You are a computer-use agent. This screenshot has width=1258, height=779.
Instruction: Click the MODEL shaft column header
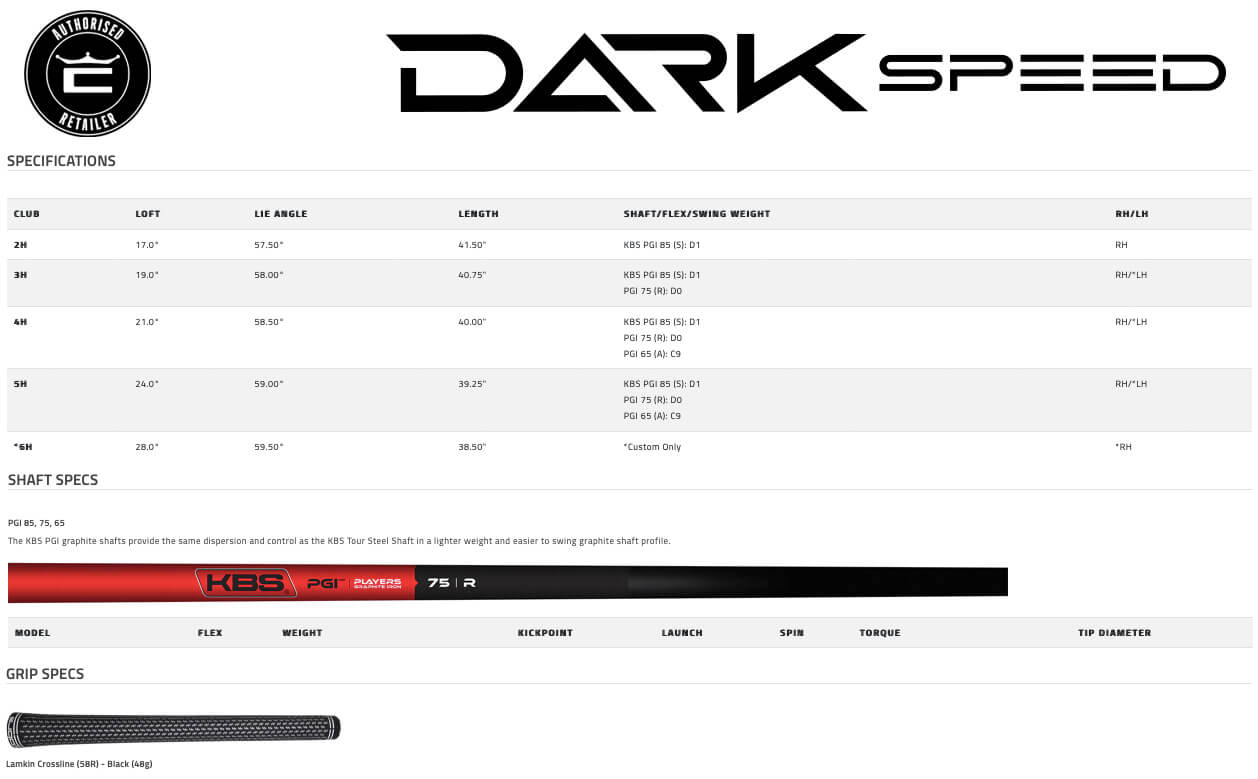(x=32, y=633)
